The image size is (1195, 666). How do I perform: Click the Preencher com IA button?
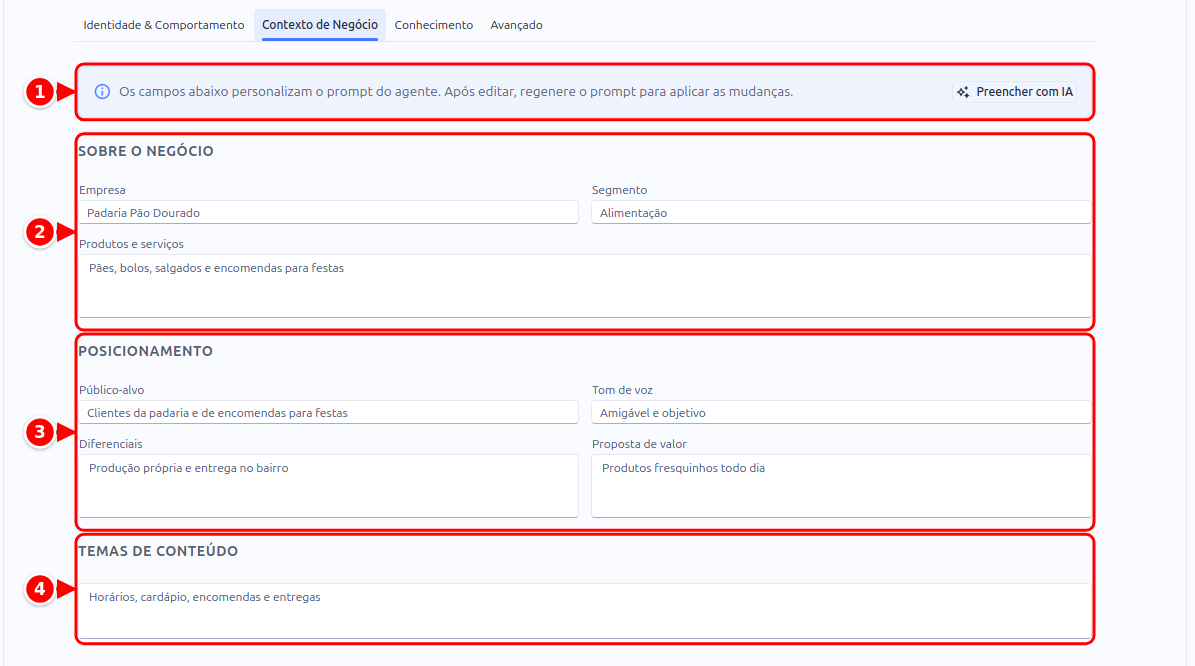[1014, 92]
